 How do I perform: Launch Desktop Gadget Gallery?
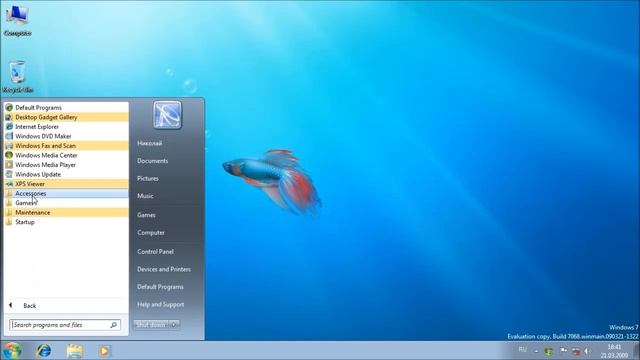66,117
